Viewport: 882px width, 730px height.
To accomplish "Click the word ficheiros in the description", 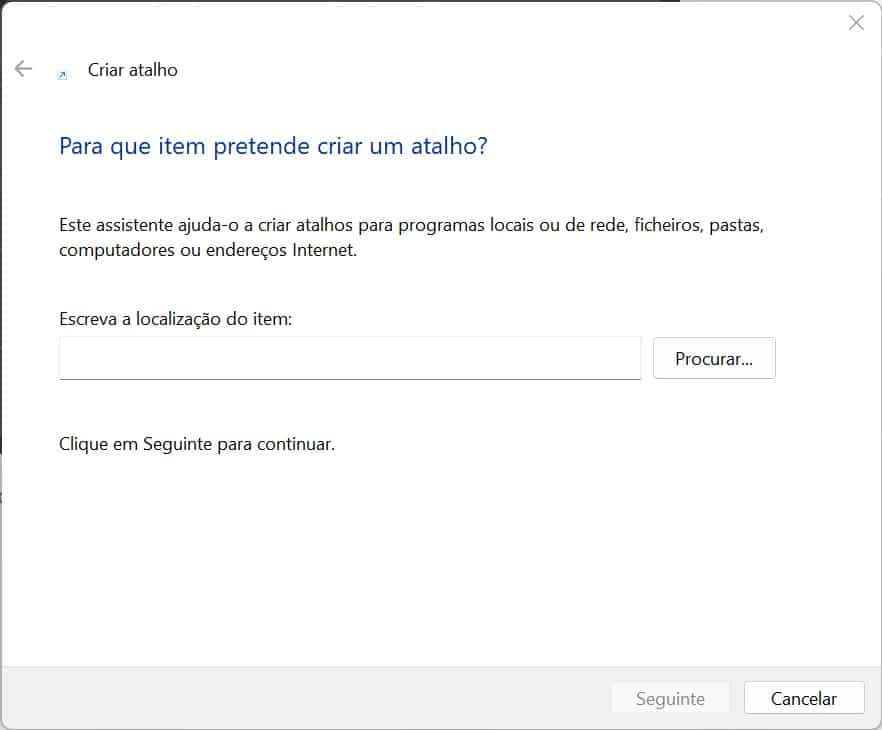I will point(666,225).
